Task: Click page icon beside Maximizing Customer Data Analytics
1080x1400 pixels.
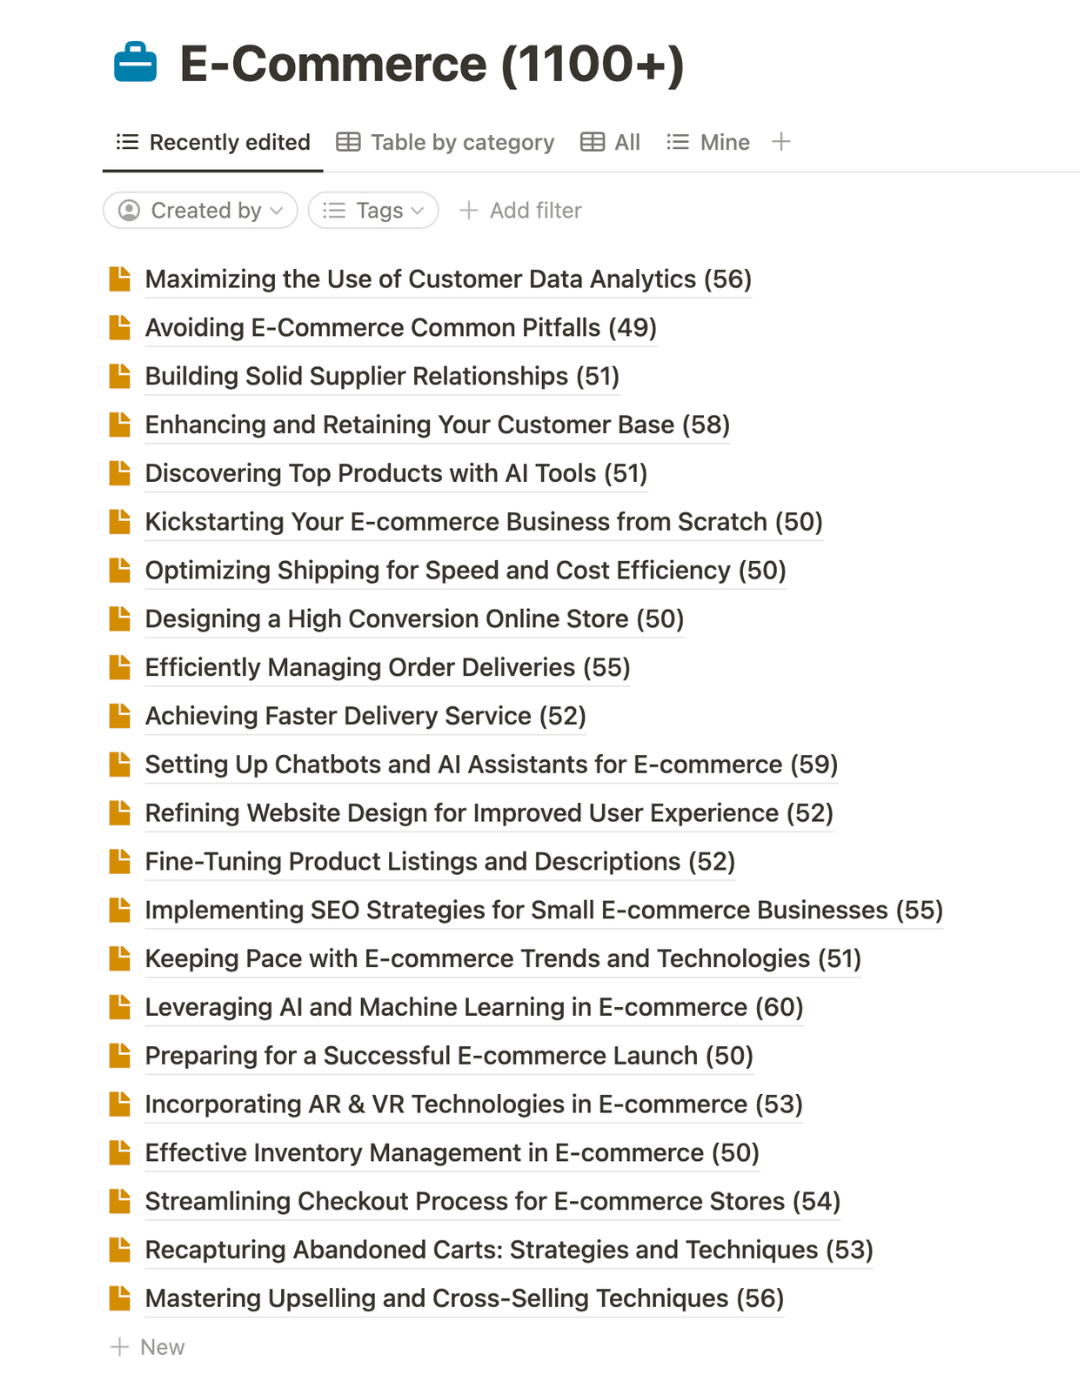Action: (120, 279)
